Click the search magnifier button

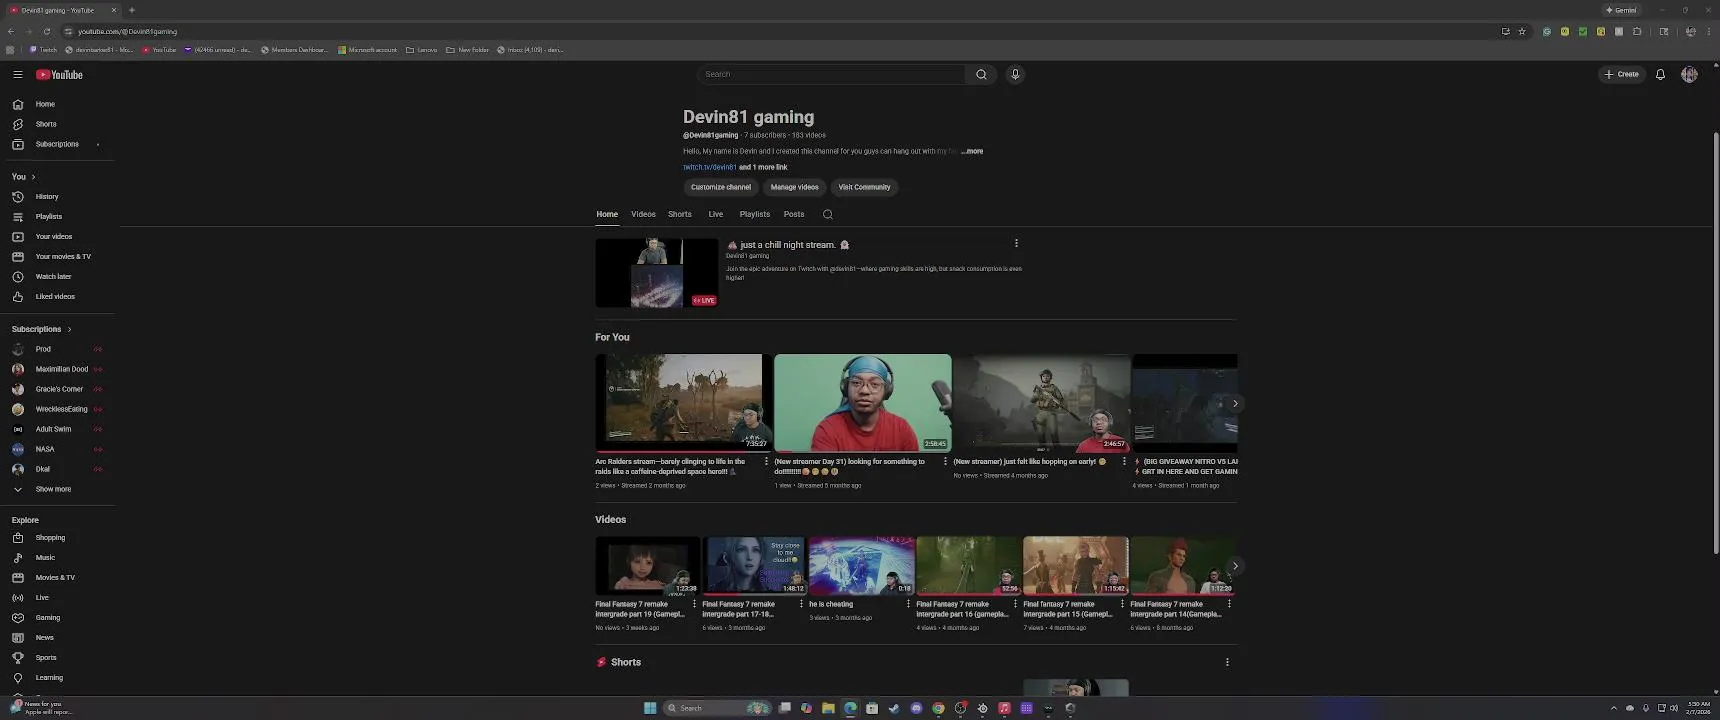[x=981, y=74]
